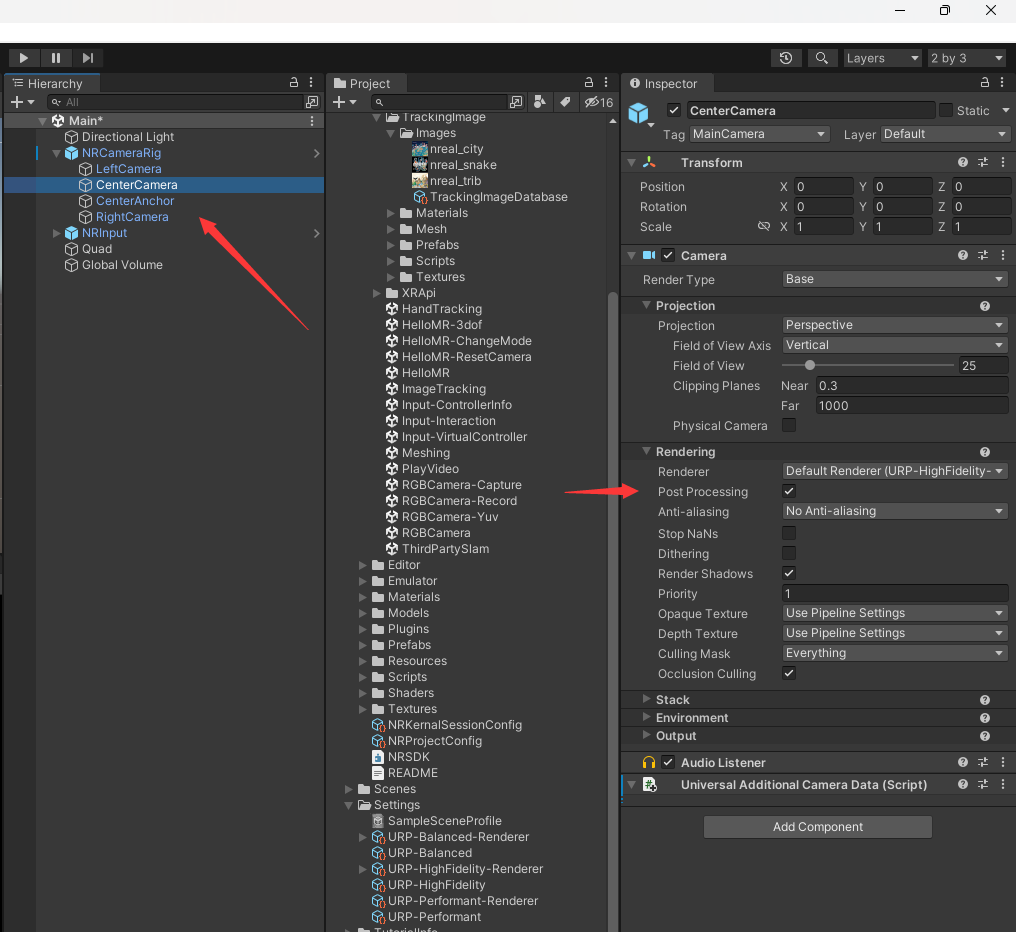The width and height of the screenshot is (1016, 932).
Task: Click the Add Component button
Action: tap(817, 827)
